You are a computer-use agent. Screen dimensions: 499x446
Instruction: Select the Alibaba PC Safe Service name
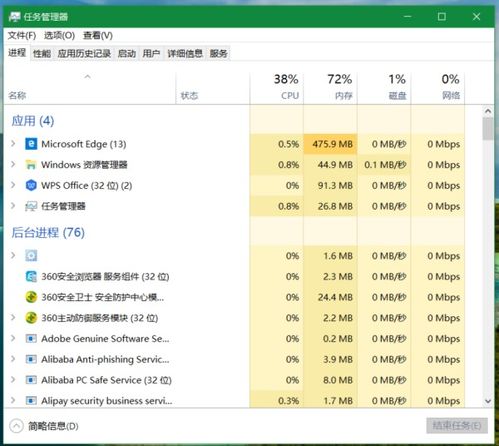point(106,380)
